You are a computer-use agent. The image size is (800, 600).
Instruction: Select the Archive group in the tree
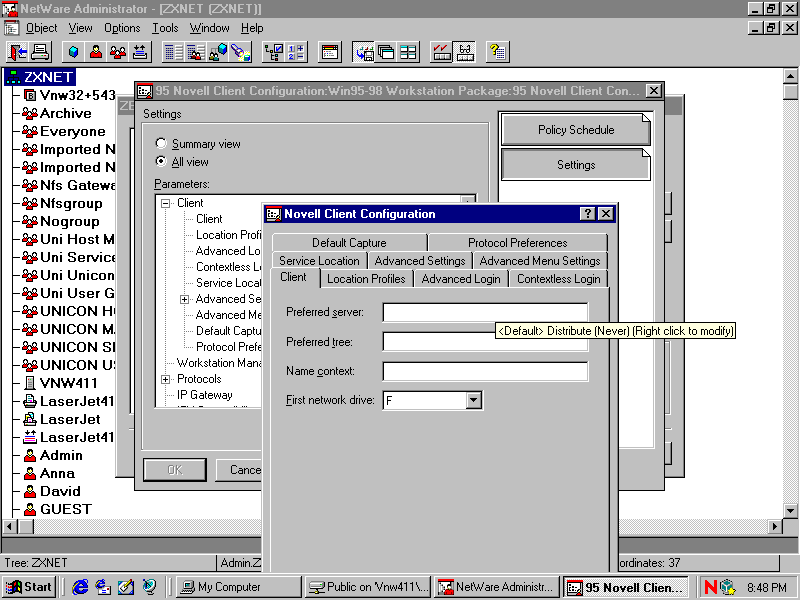coord(65,113)
